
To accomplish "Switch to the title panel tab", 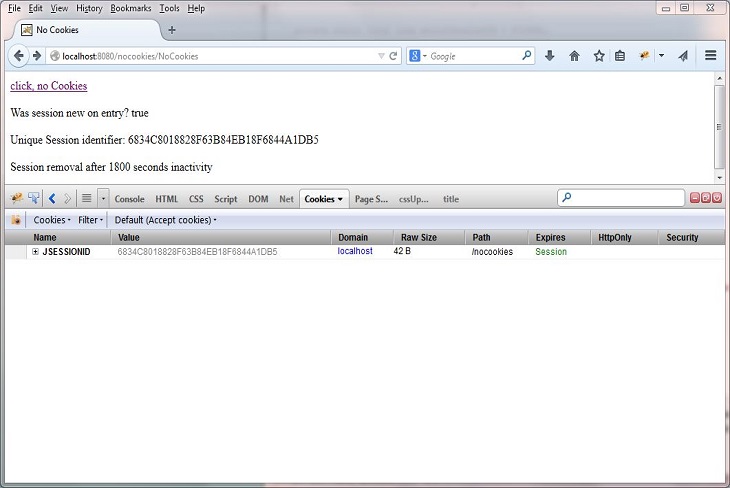I will click(451, 199).
